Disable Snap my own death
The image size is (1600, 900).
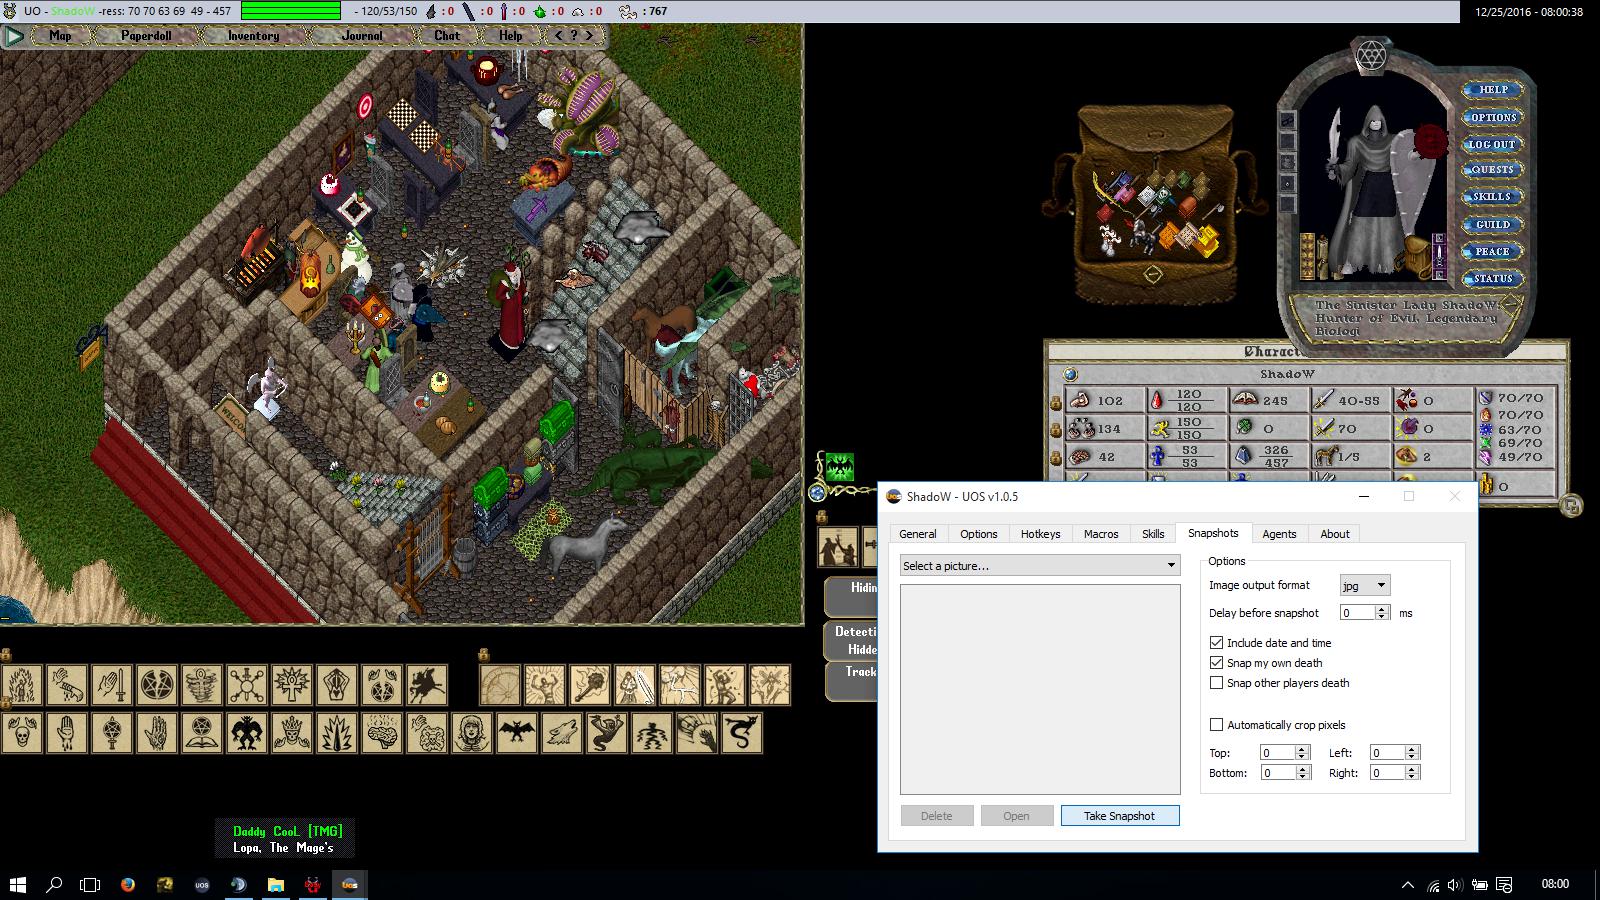(1216, 663)
